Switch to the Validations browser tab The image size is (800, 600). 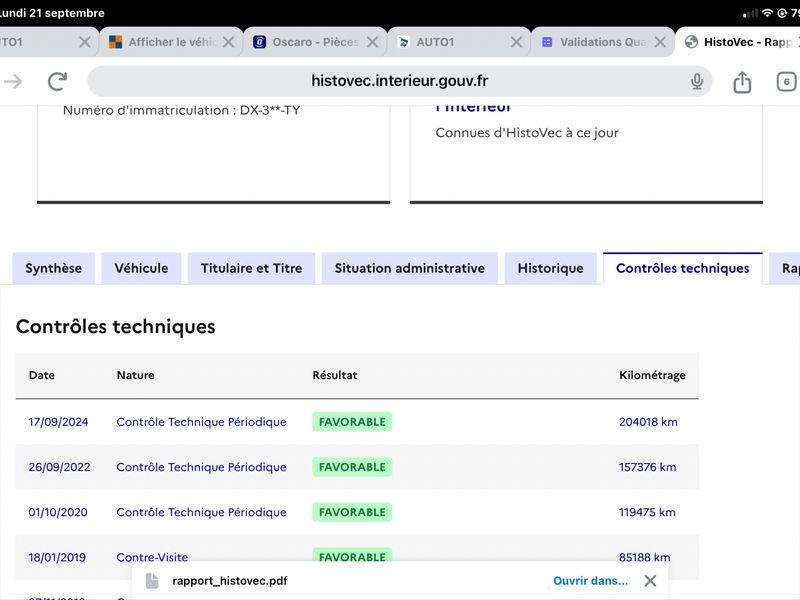tap(595, 42)
